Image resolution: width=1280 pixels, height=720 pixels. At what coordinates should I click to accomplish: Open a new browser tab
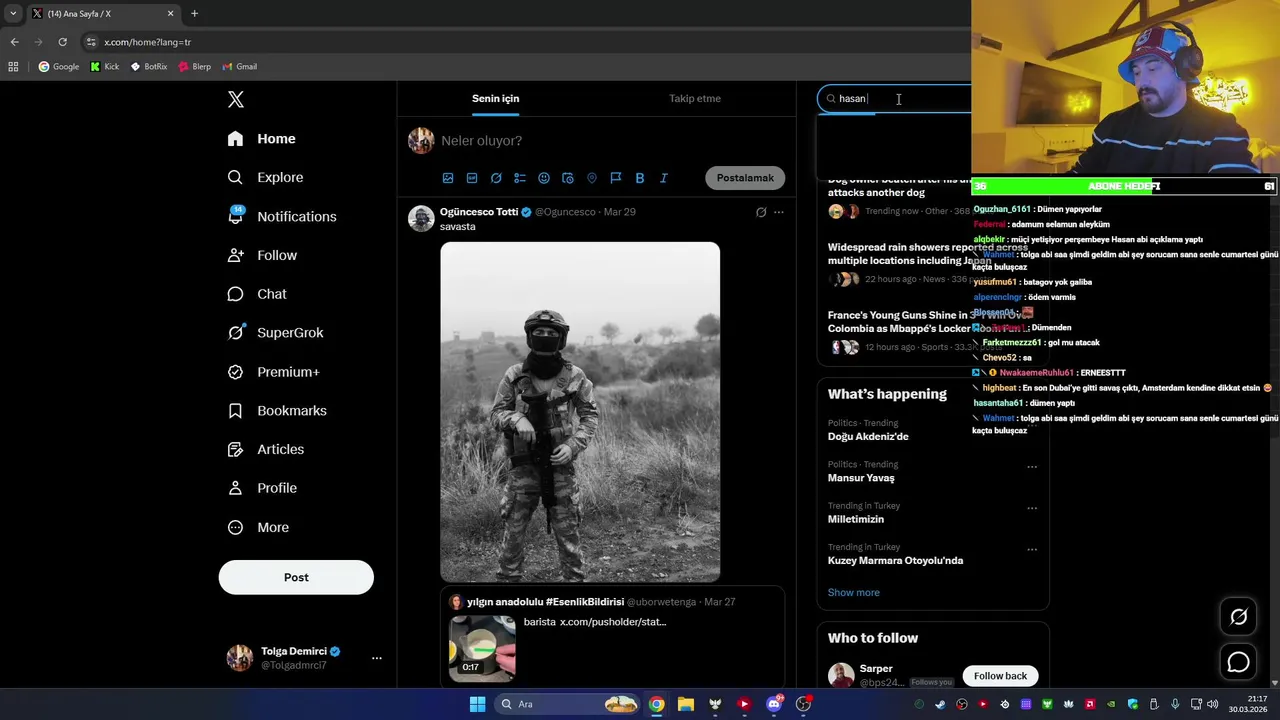coord(194,14)
